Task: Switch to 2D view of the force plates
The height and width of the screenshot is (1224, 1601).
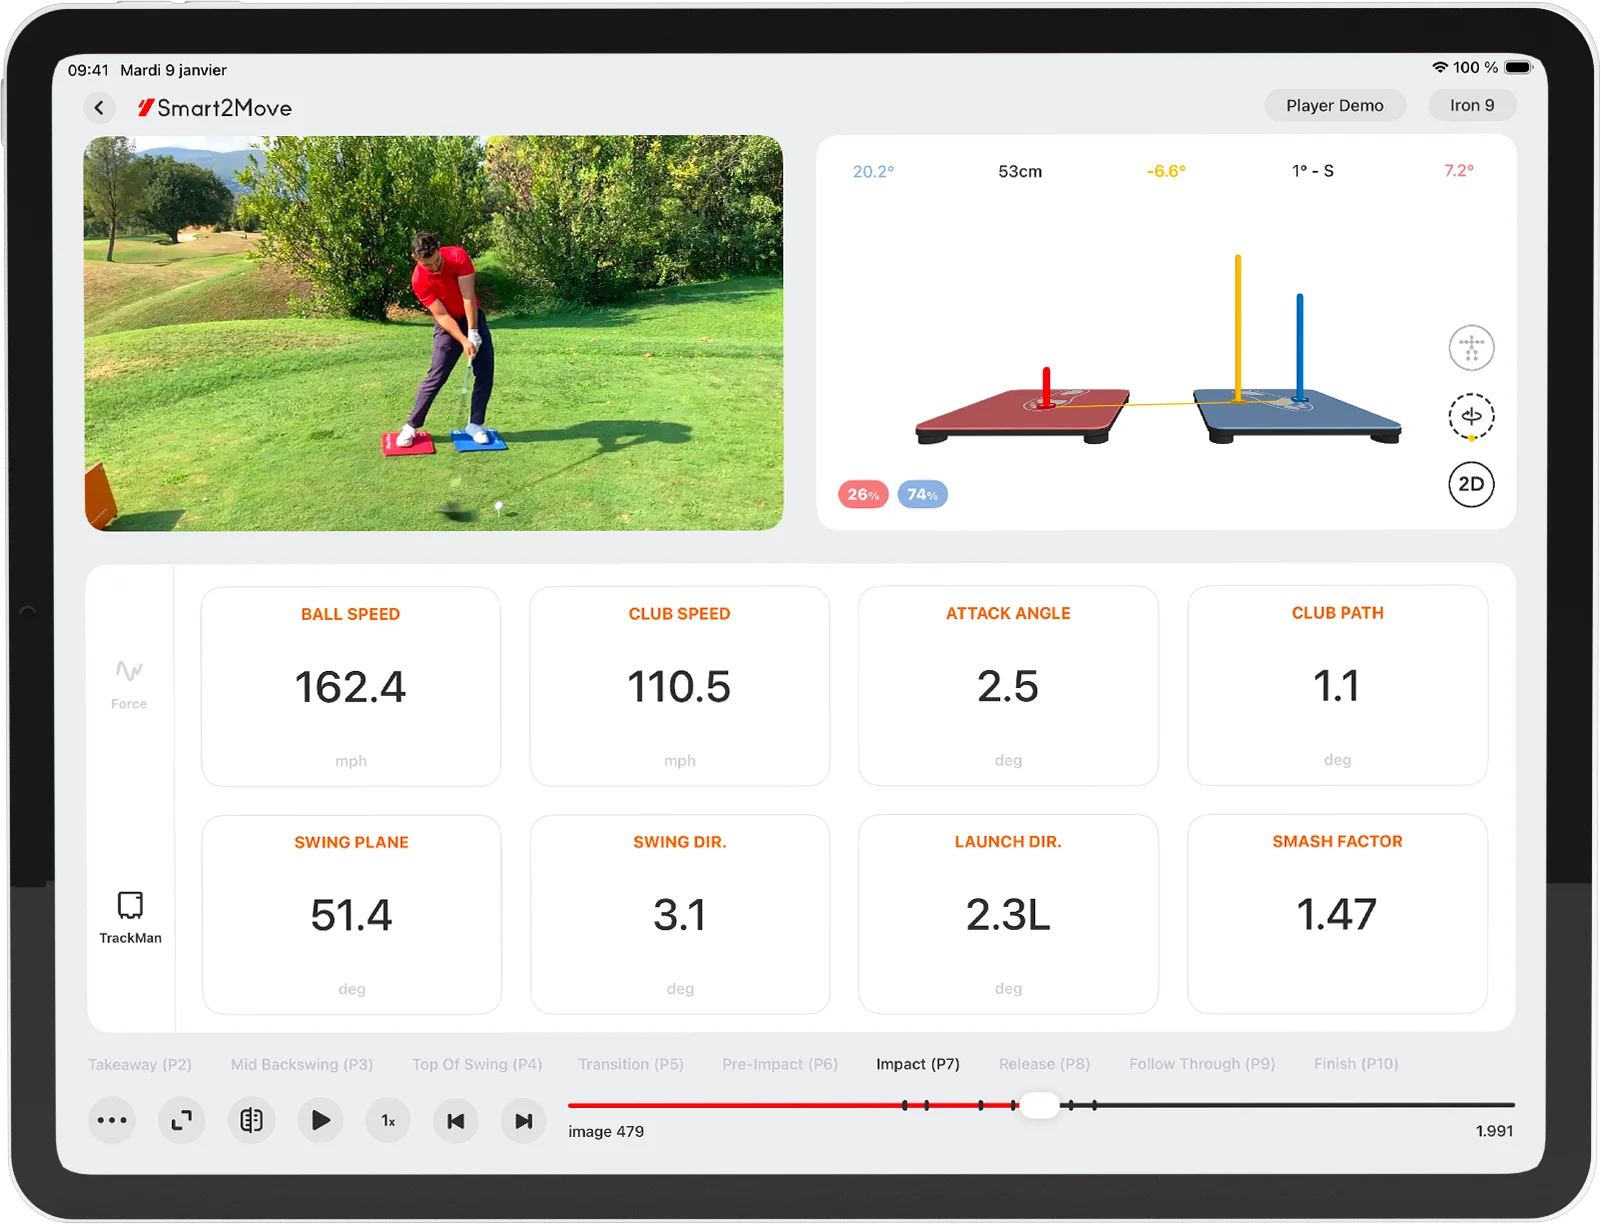Action: tap(1471, 484)
